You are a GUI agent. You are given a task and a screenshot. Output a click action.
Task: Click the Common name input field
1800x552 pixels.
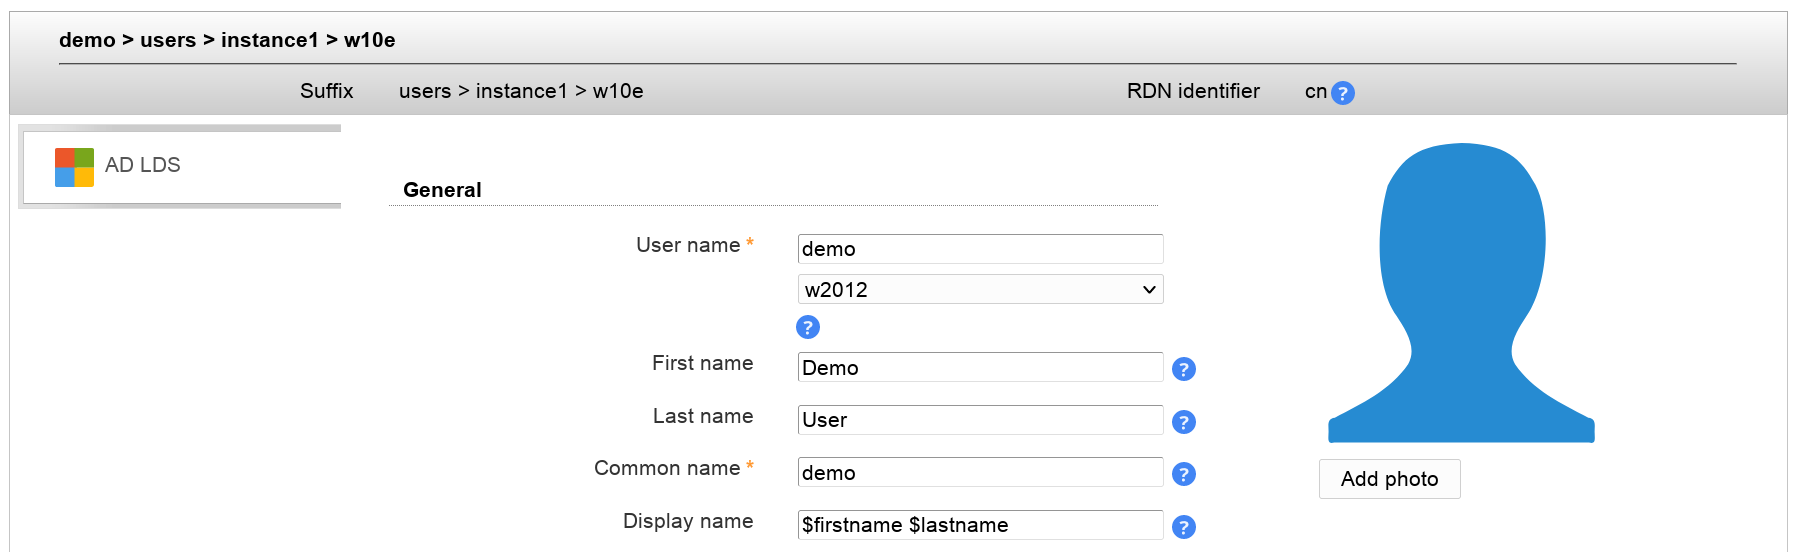(x=980, y=473)
